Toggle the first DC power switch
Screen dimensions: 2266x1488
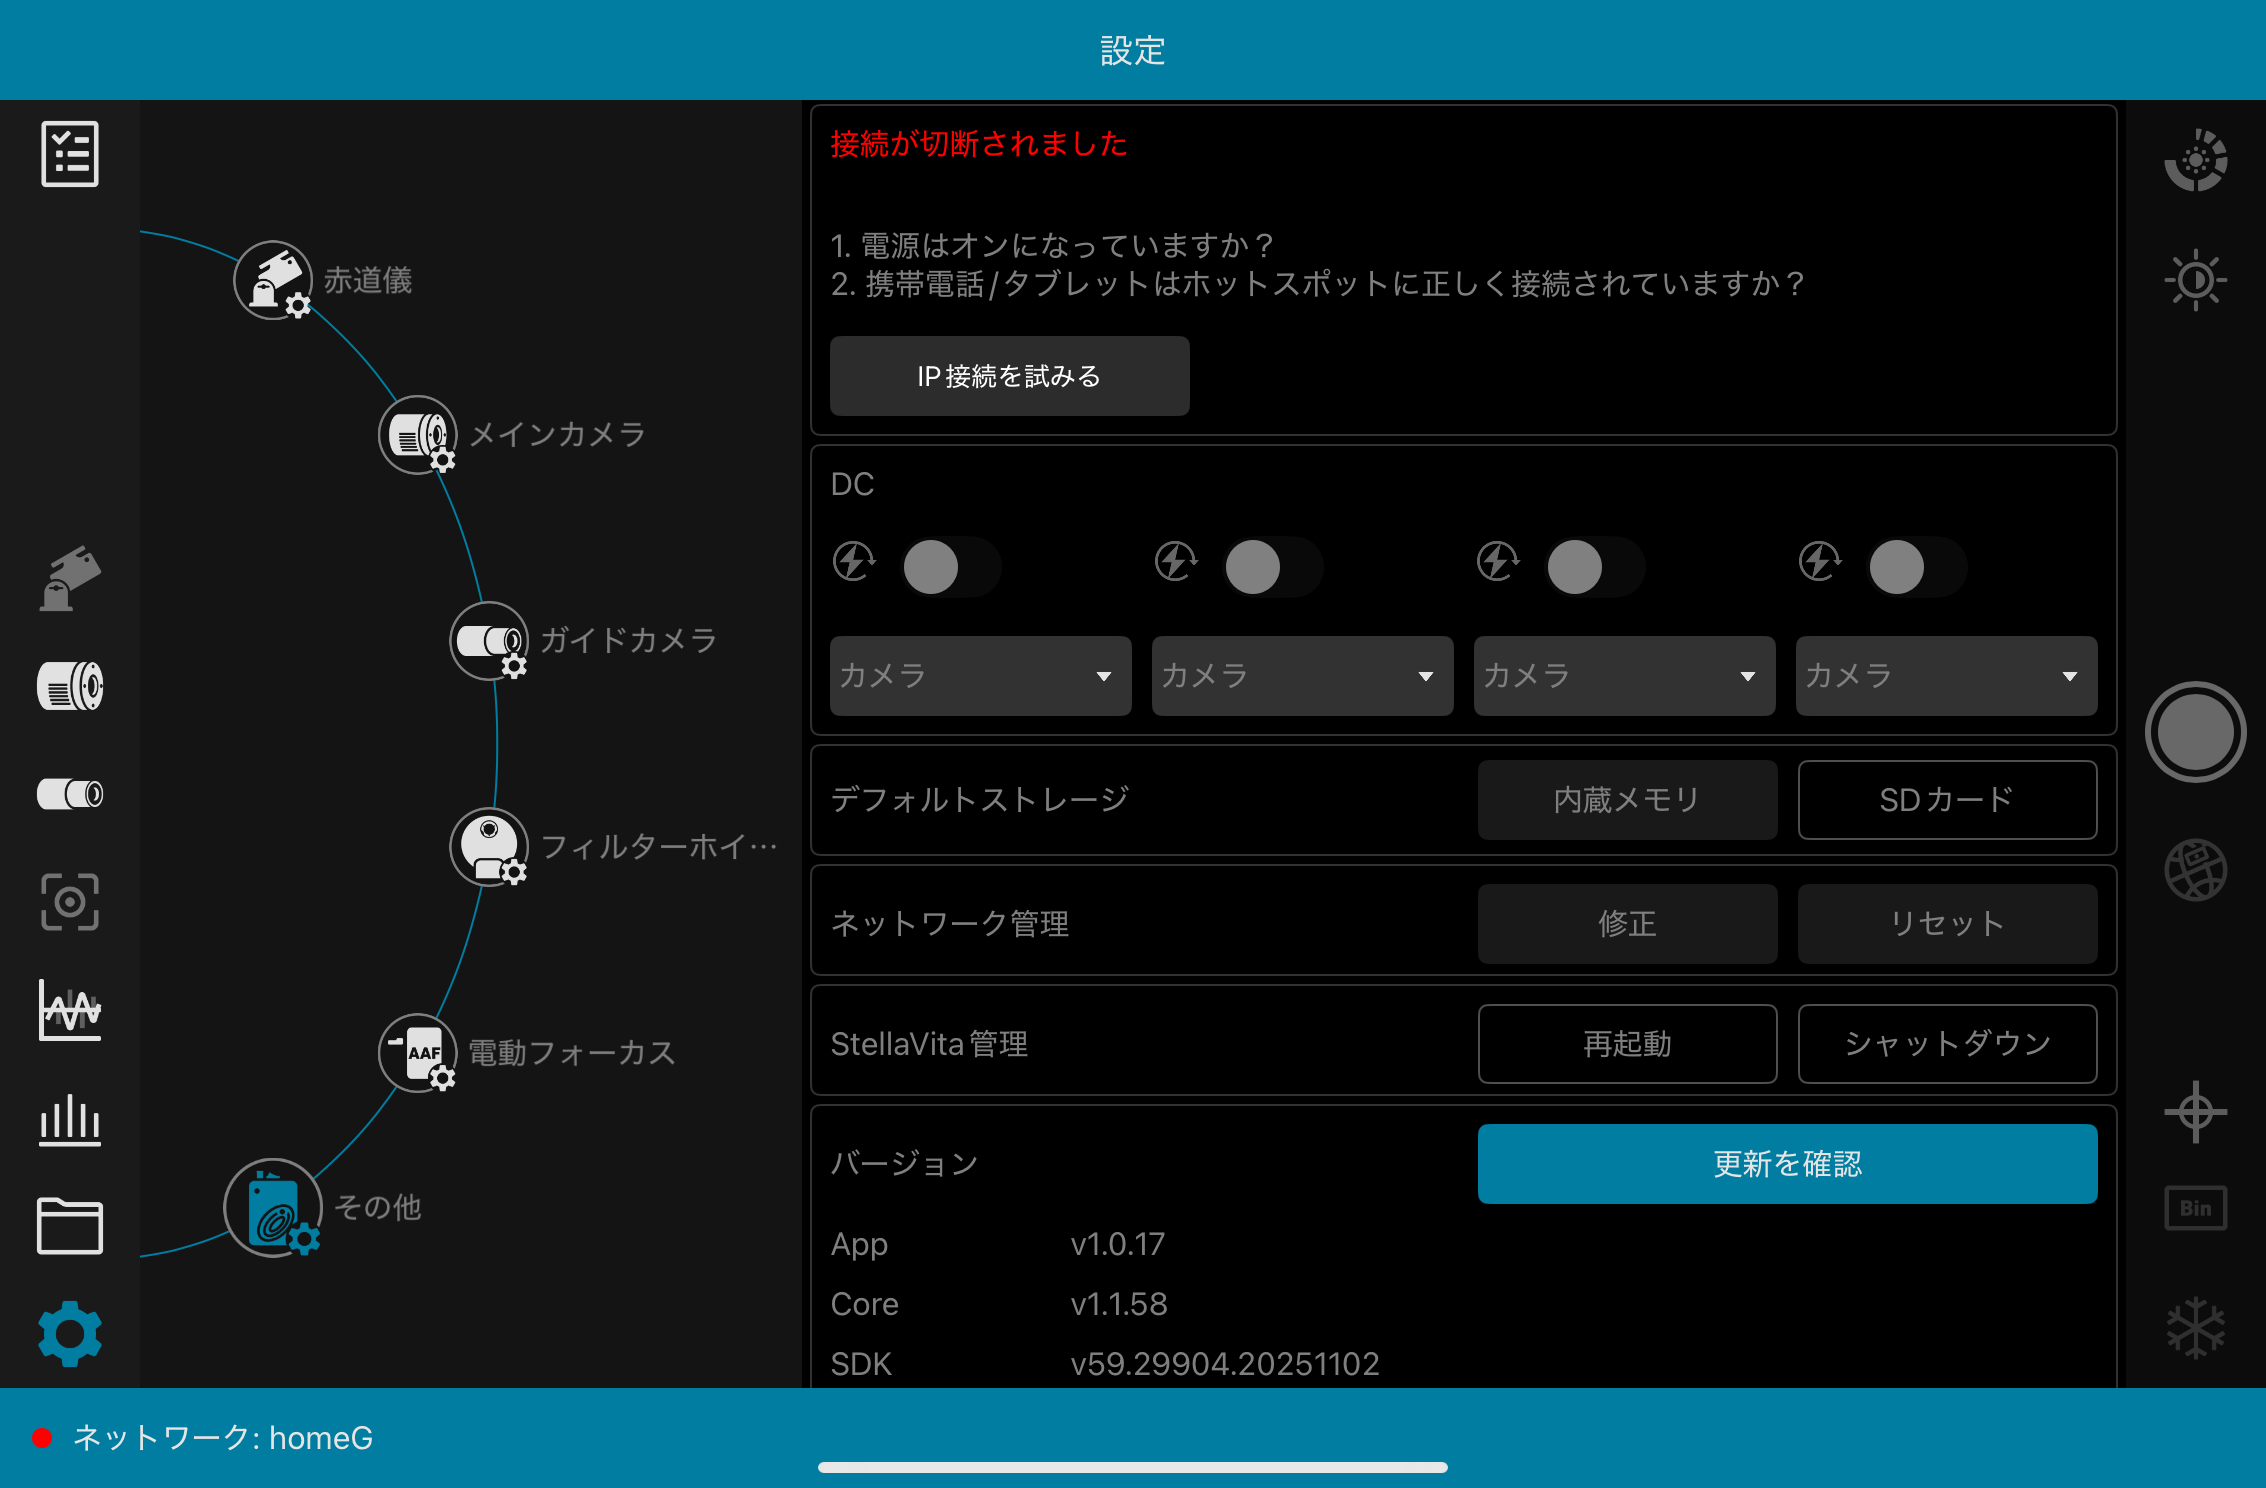point(950,567)
